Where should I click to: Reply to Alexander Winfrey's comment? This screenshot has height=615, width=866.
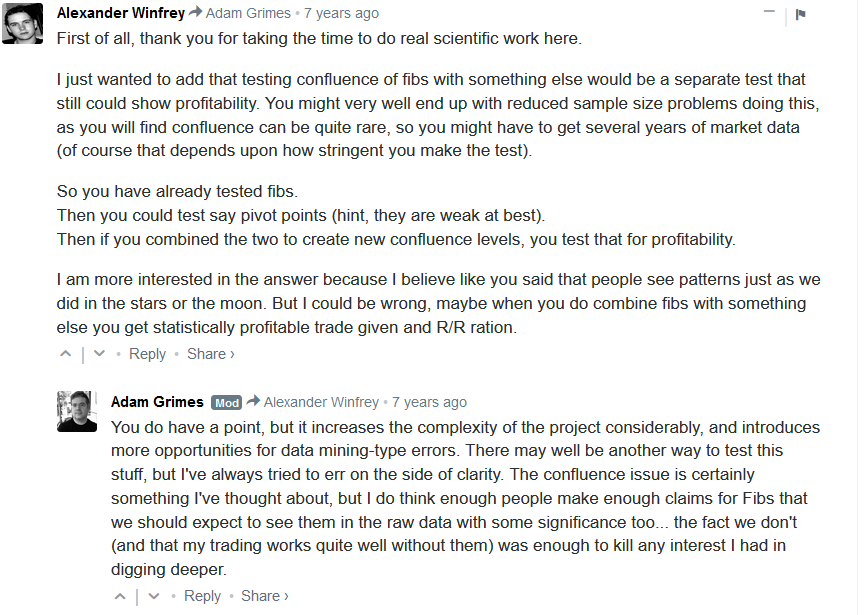pos(147,354)
